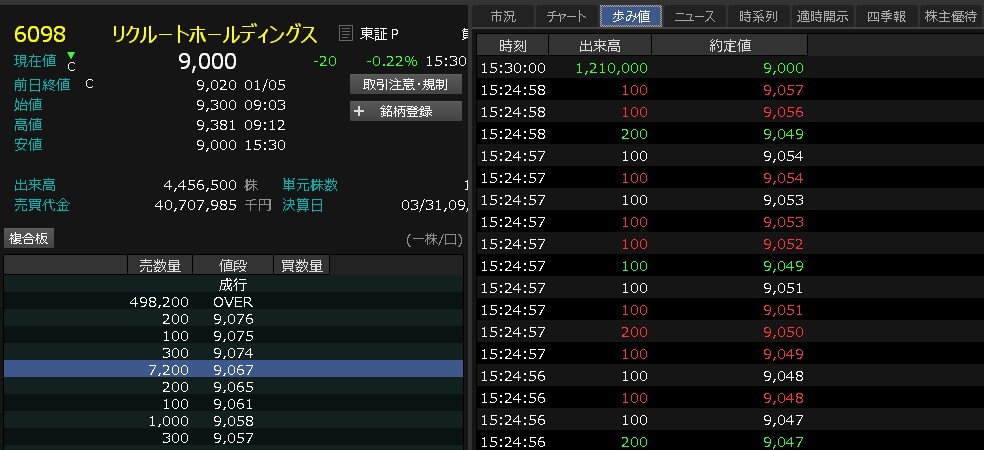The image size is (984, 450).
Task: View the 株主優待 tab
Action: point(950,16)
